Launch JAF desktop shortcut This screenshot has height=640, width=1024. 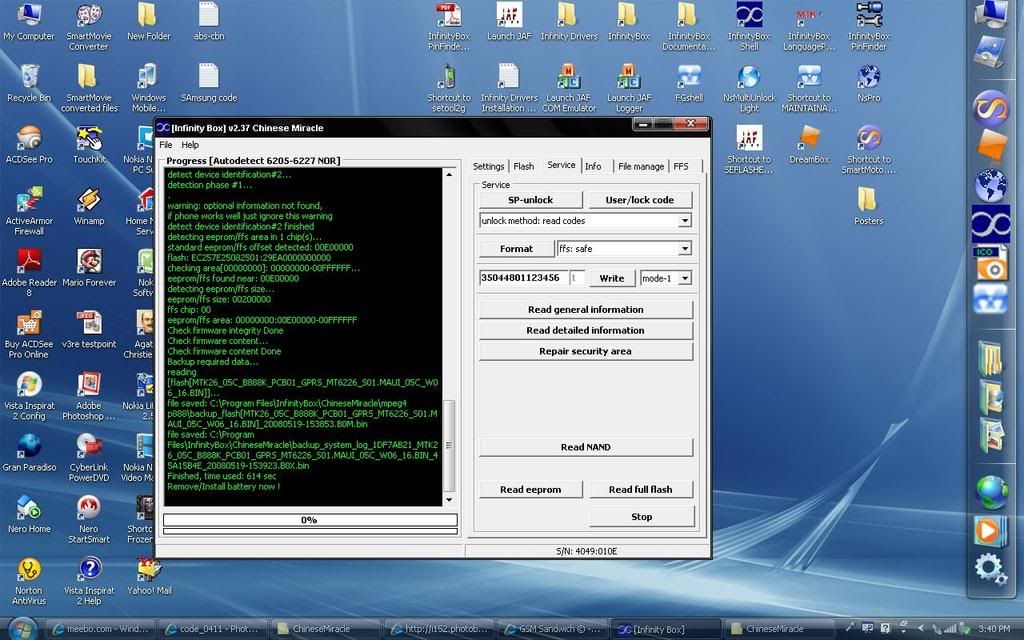509,22
